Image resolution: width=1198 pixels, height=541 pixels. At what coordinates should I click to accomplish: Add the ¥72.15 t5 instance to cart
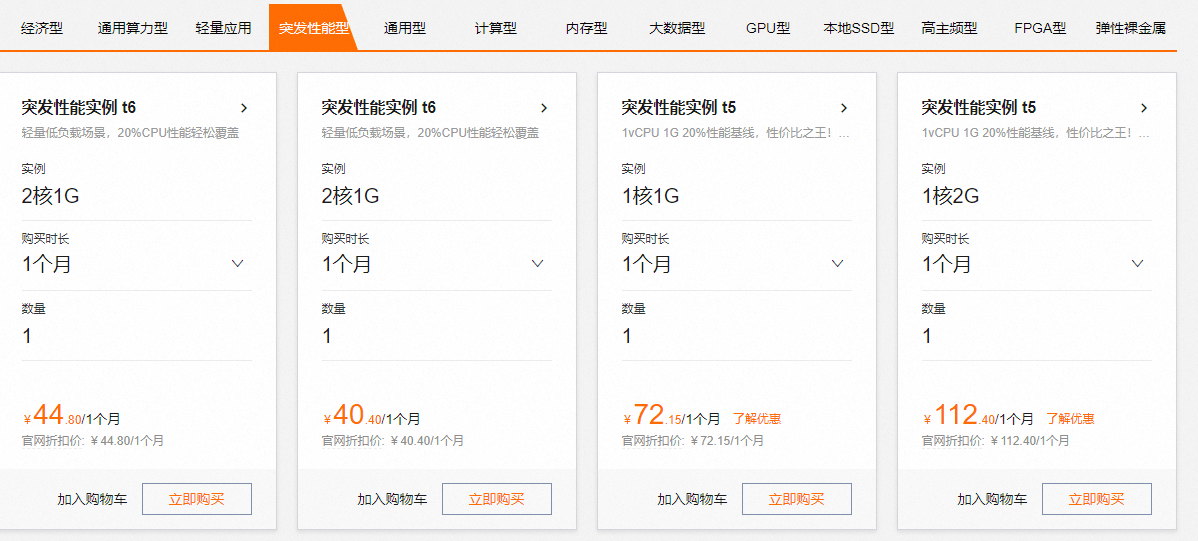692,499
